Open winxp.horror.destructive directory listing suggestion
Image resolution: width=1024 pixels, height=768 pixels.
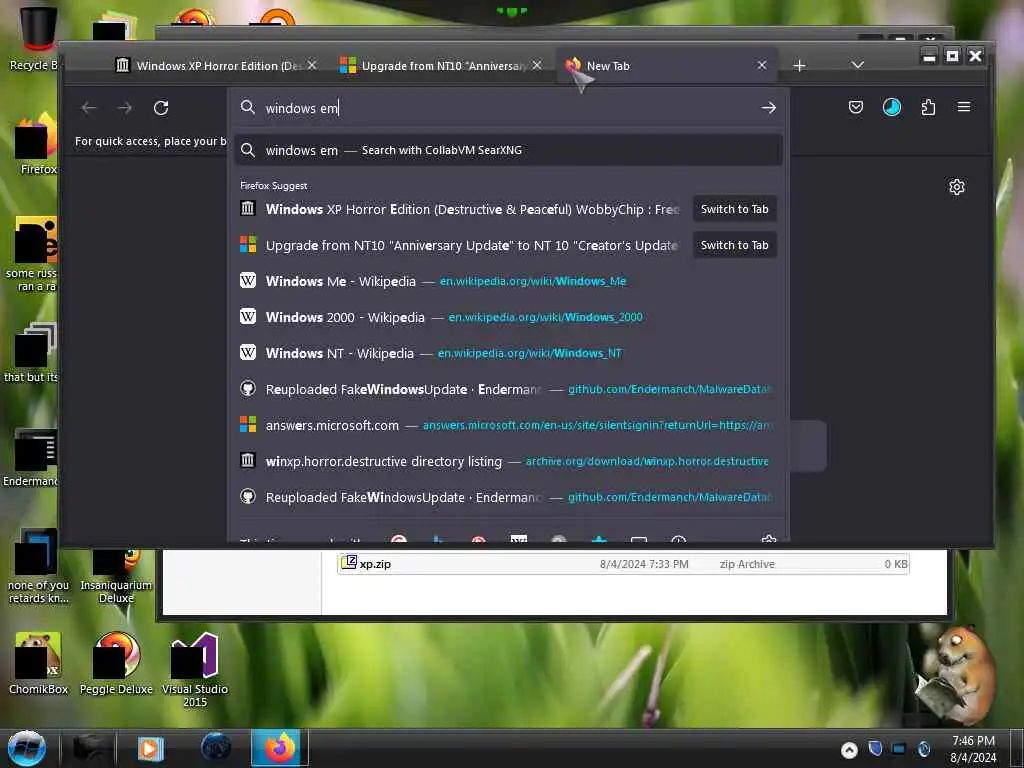pyautogui.click(x=508, y=461)
